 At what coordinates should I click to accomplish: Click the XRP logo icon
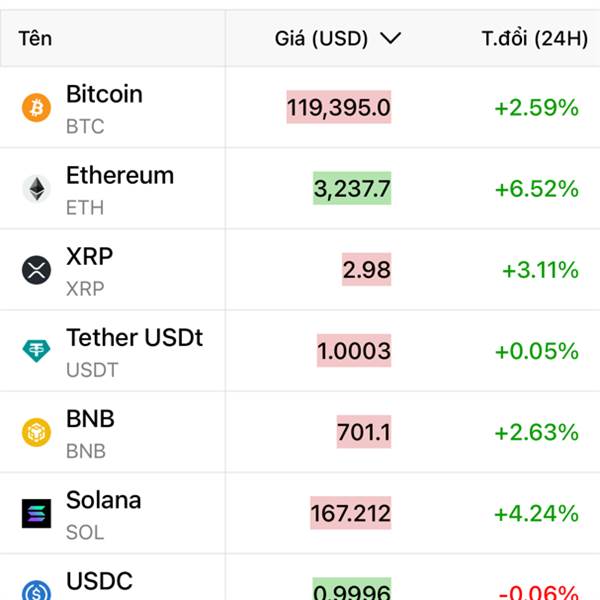click(x=36, y=270)
